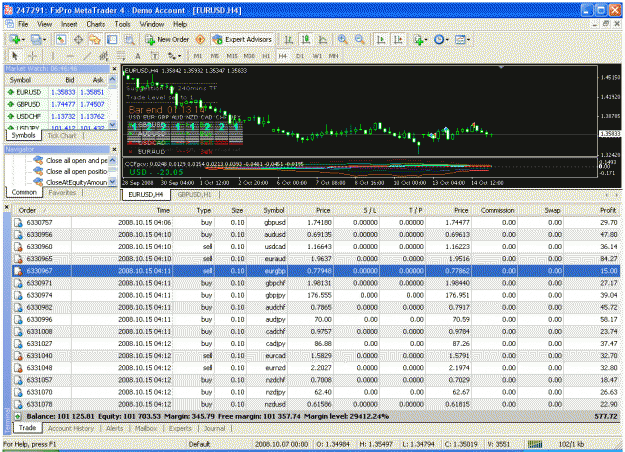Screen dimensions: 625x452
Task: Select the Text tool A icon
Action: (138, 56)
